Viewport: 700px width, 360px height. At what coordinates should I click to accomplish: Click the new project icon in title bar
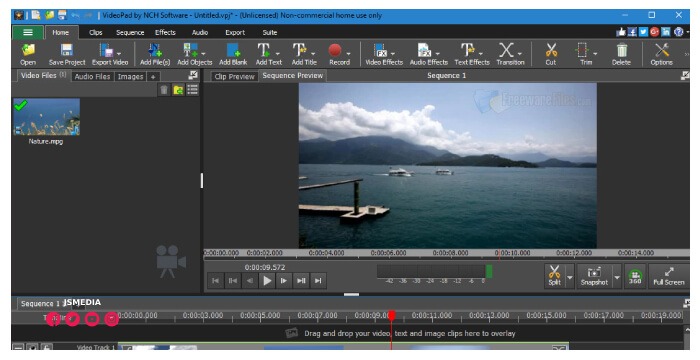[x=35, y=15]
